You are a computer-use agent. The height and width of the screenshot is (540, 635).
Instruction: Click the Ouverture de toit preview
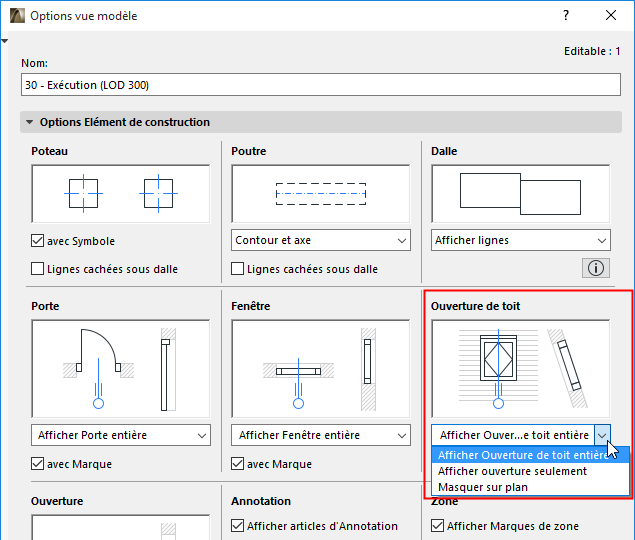(520, 365)
